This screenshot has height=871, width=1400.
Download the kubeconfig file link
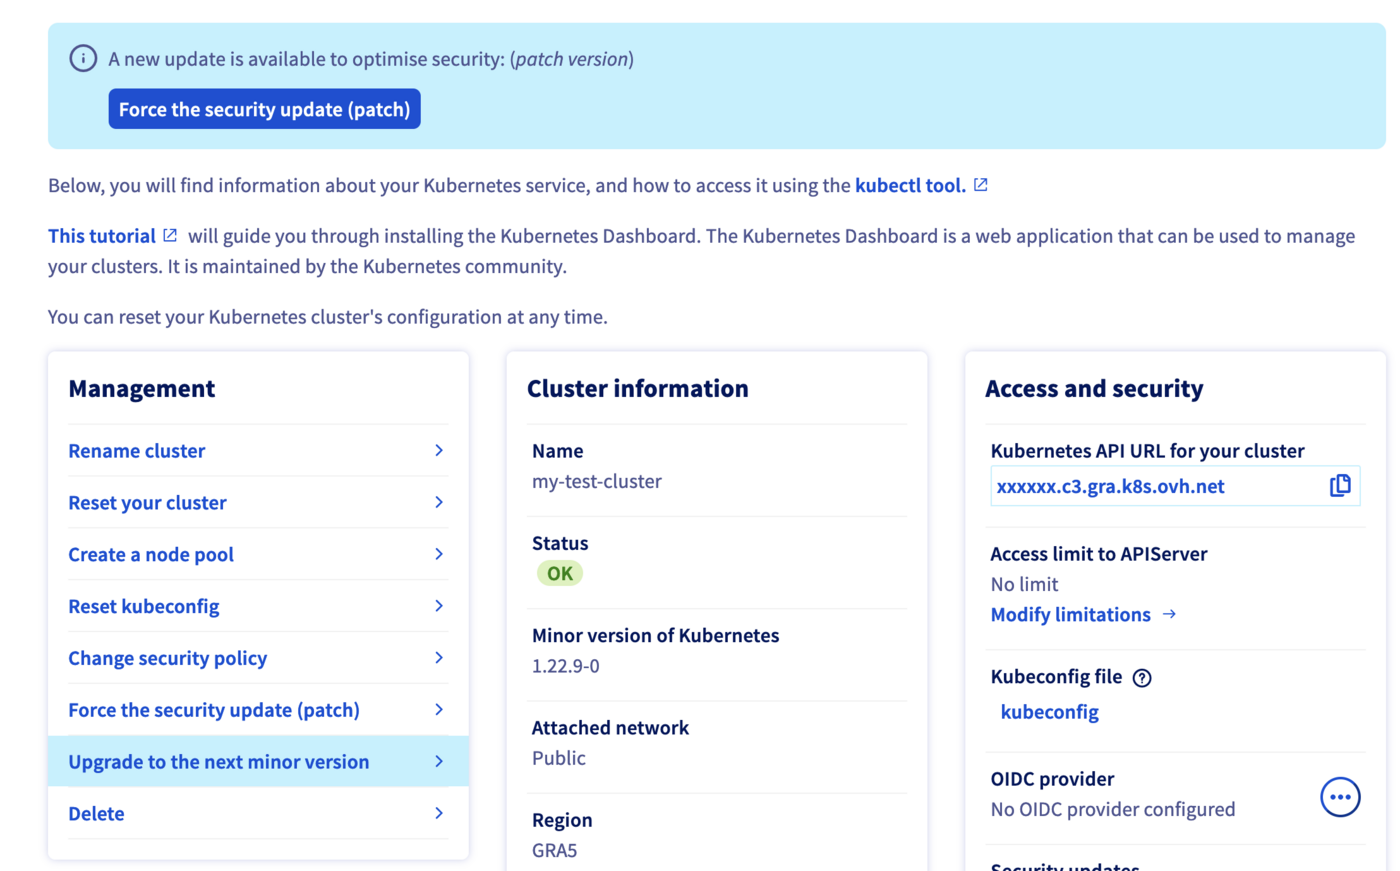pyautogui.click(x=1049, y=712)
